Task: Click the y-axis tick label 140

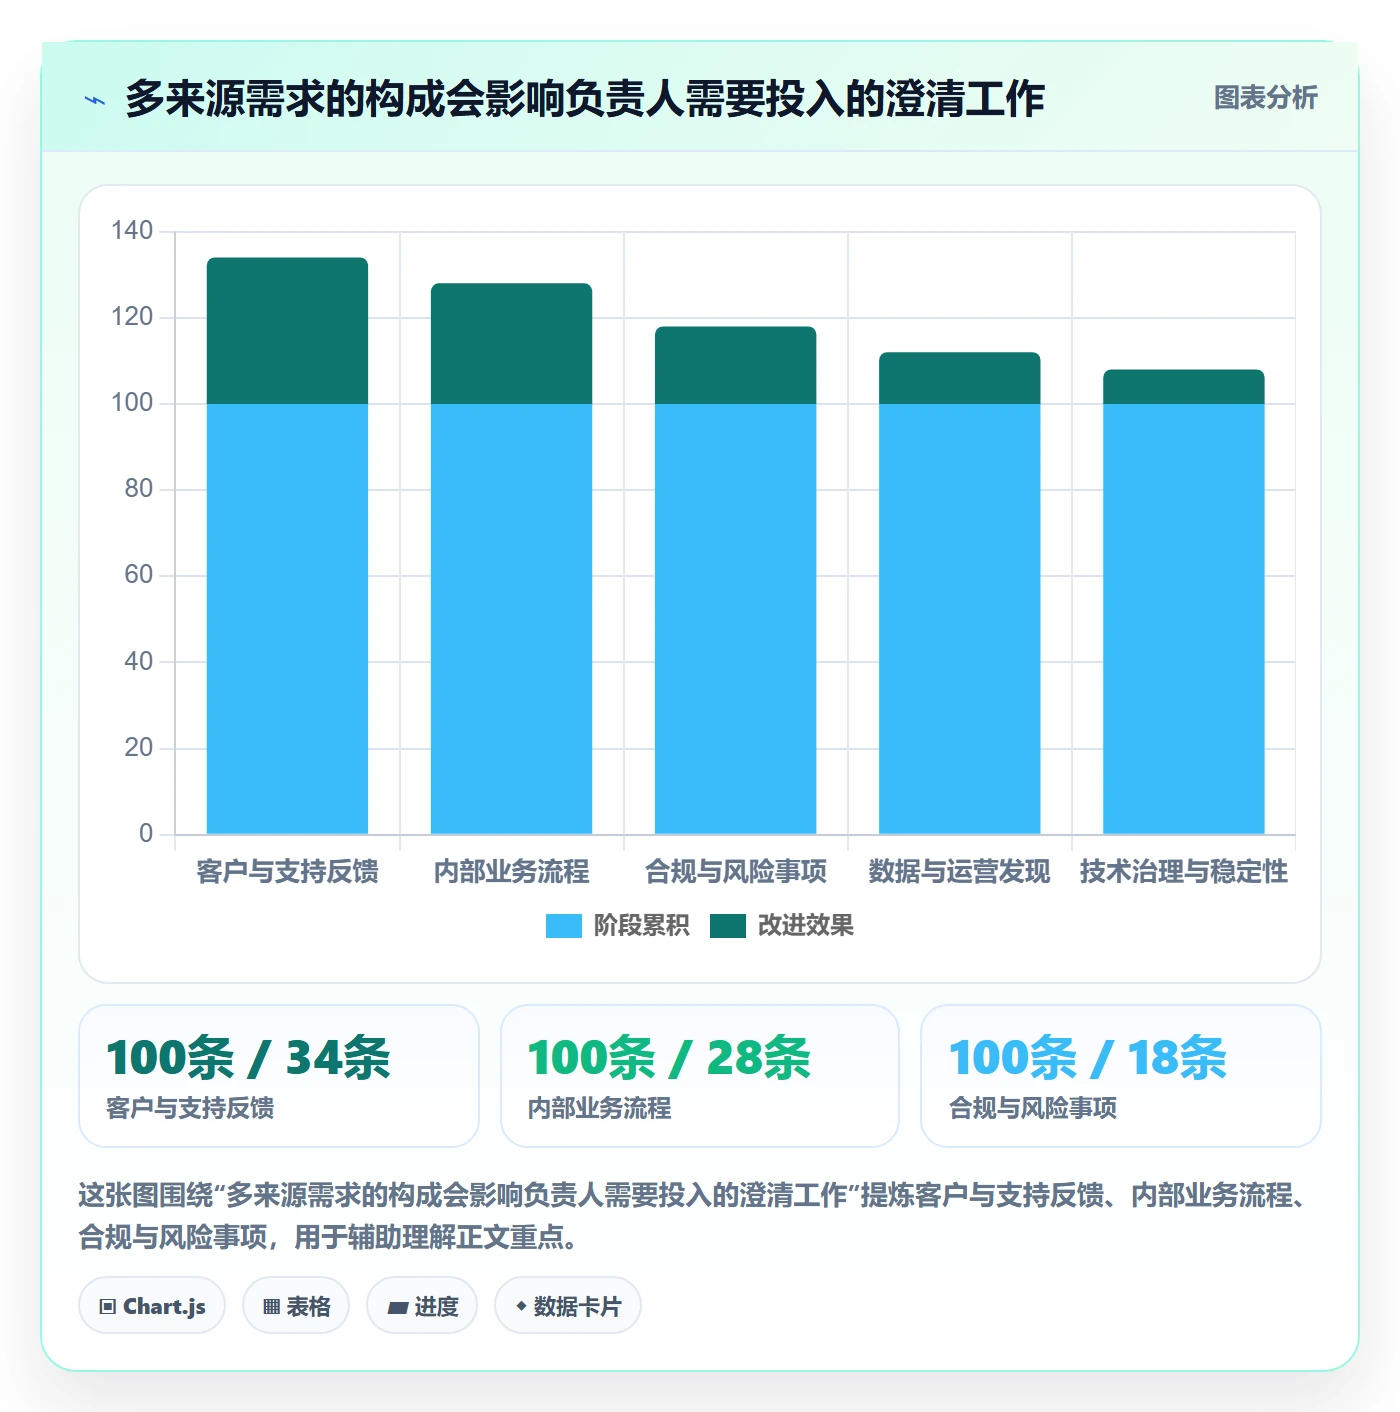Action: tap(132, 231)
